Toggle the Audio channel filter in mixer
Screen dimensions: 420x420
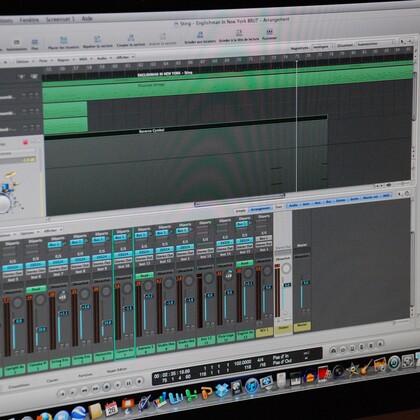click(x=293, y=205)
